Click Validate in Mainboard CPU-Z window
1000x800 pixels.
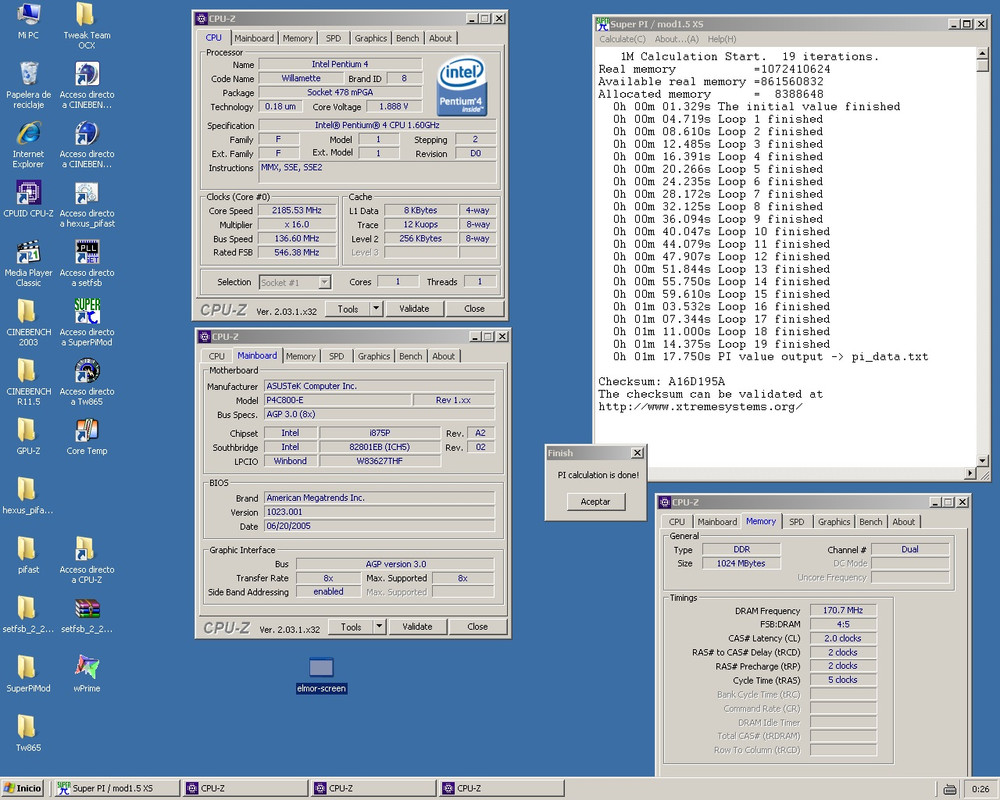tap(417, 626)
